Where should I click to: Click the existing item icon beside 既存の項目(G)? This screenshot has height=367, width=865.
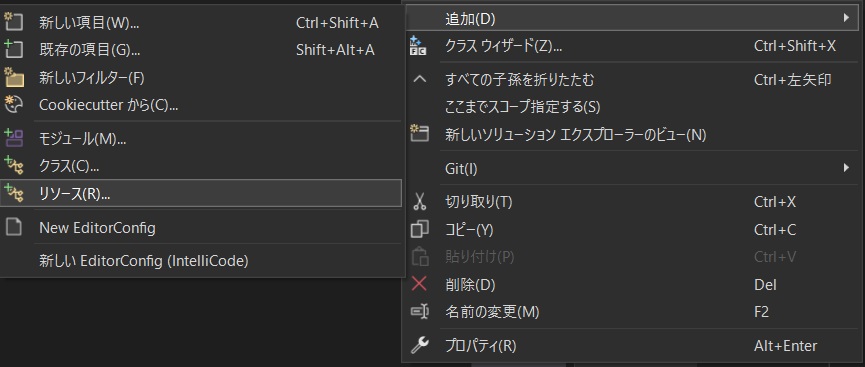click(13, 50)
